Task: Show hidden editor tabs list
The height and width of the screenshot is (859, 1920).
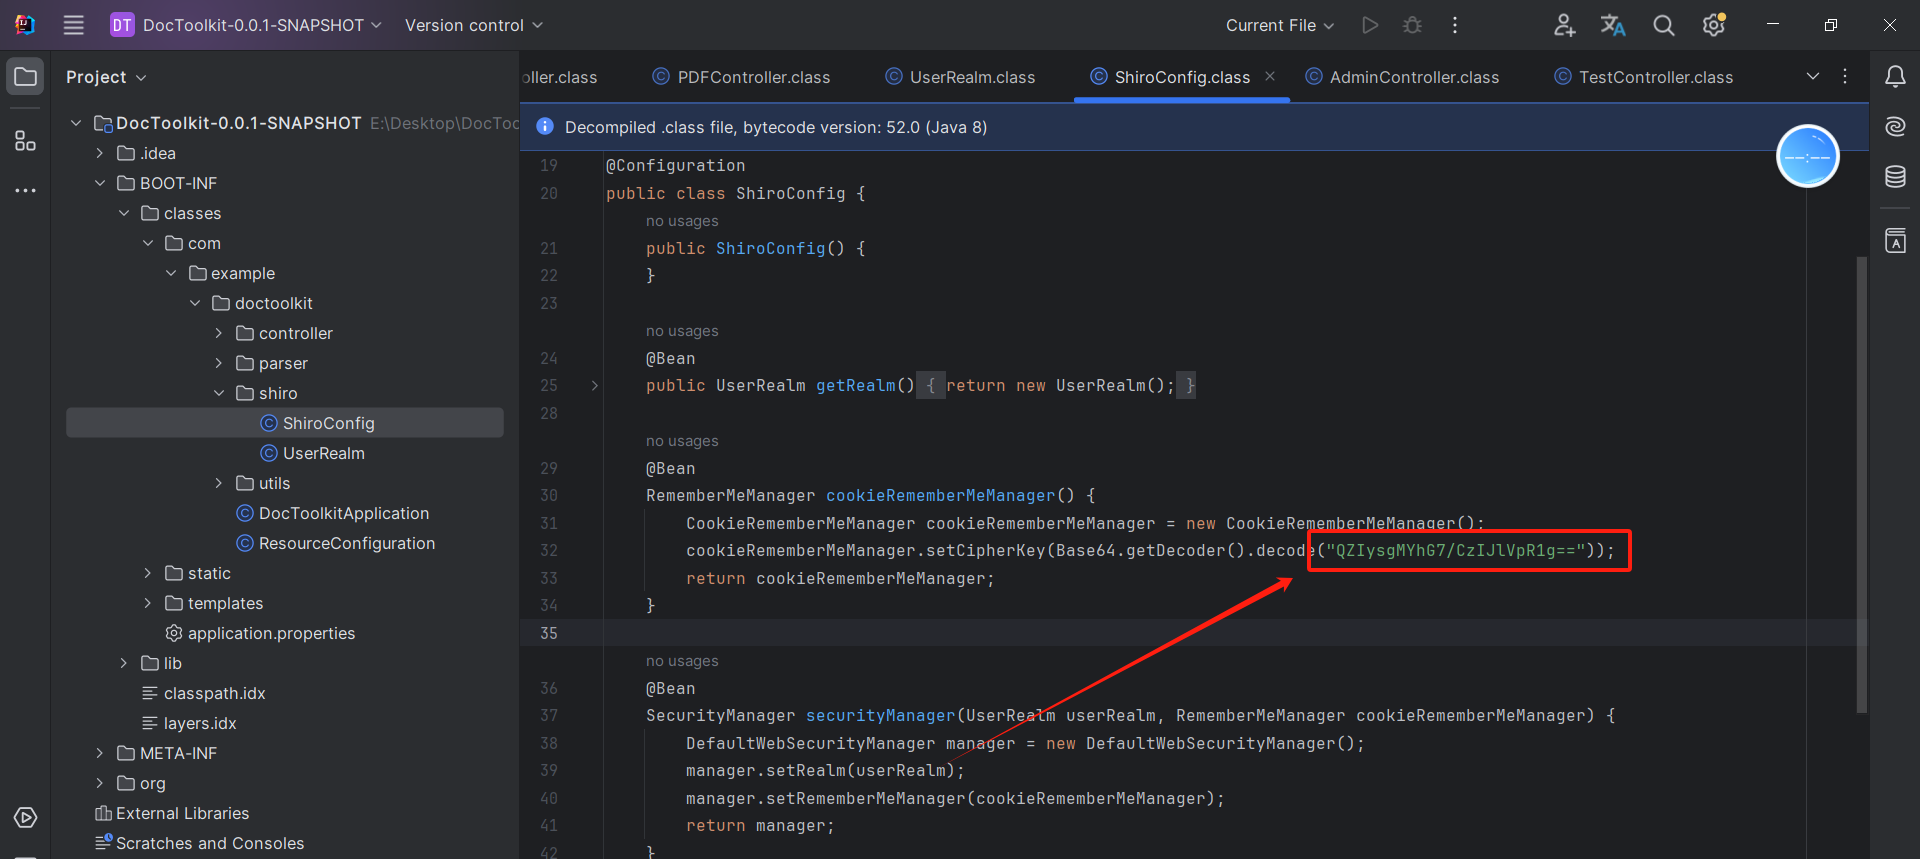Action: point(1813,77)
